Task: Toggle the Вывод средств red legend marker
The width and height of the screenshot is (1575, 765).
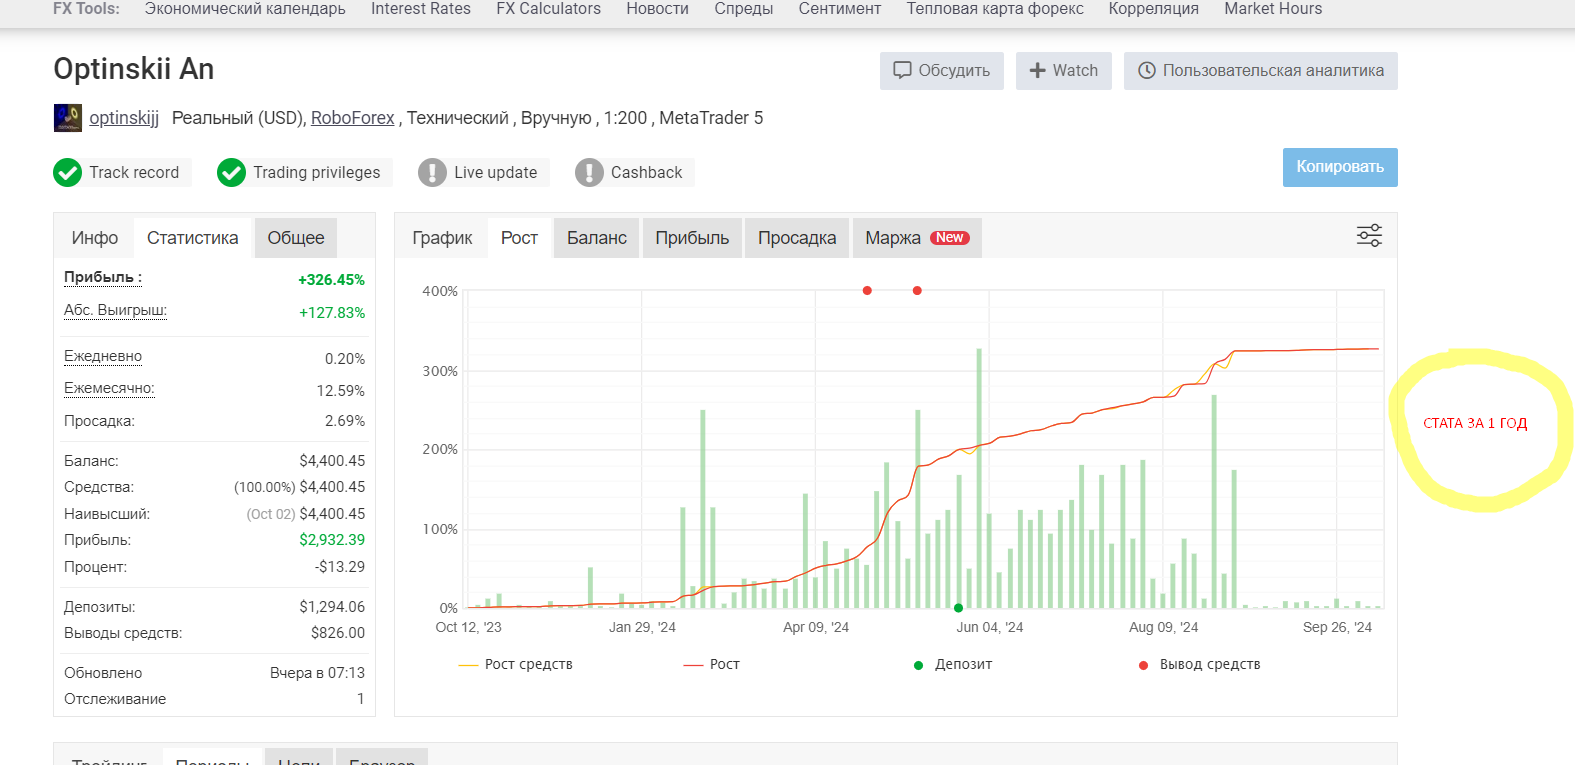Action: coord(1143,665)
